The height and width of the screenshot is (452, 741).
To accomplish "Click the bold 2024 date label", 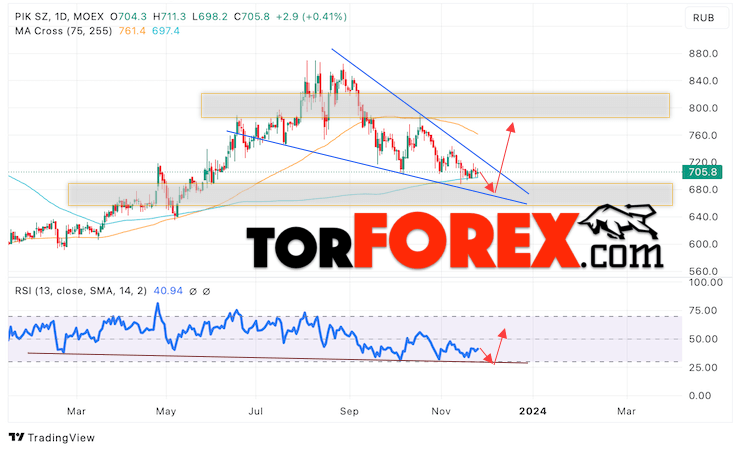I will pyautogui.click(x=533, y=411).
